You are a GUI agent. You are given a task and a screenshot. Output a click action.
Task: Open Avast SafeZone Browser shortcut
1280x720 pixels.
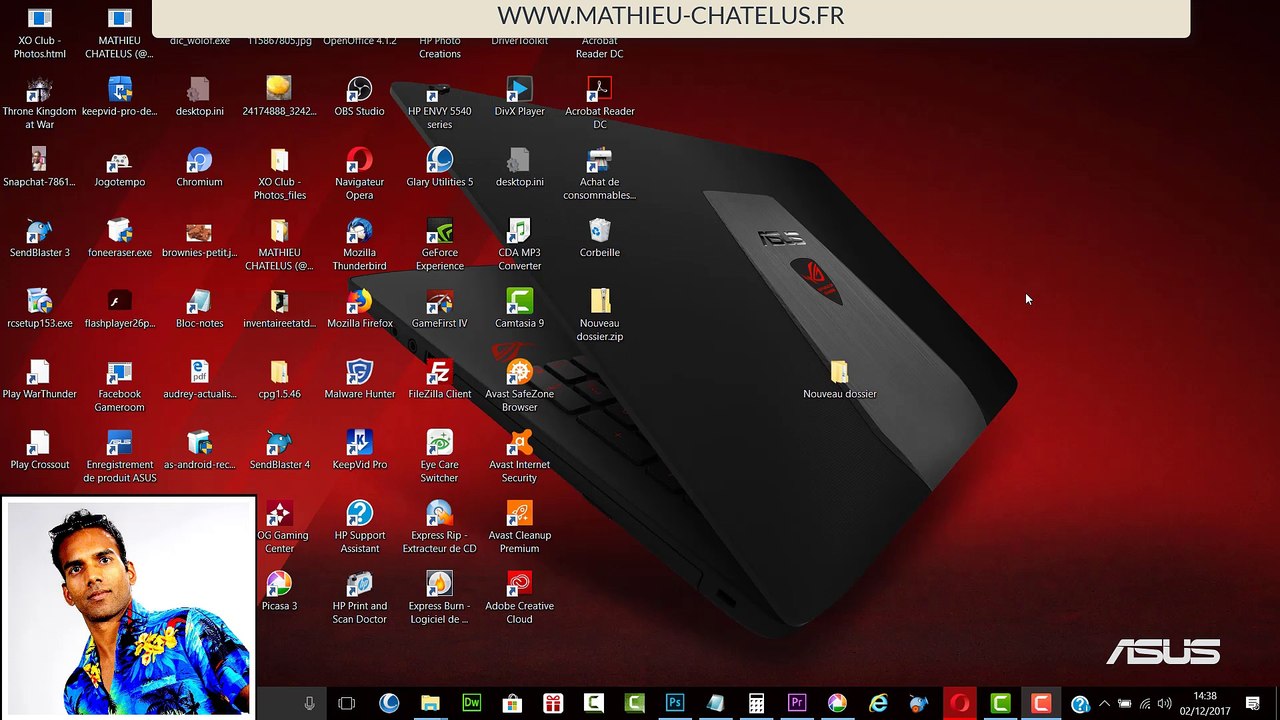click(519, 386)
